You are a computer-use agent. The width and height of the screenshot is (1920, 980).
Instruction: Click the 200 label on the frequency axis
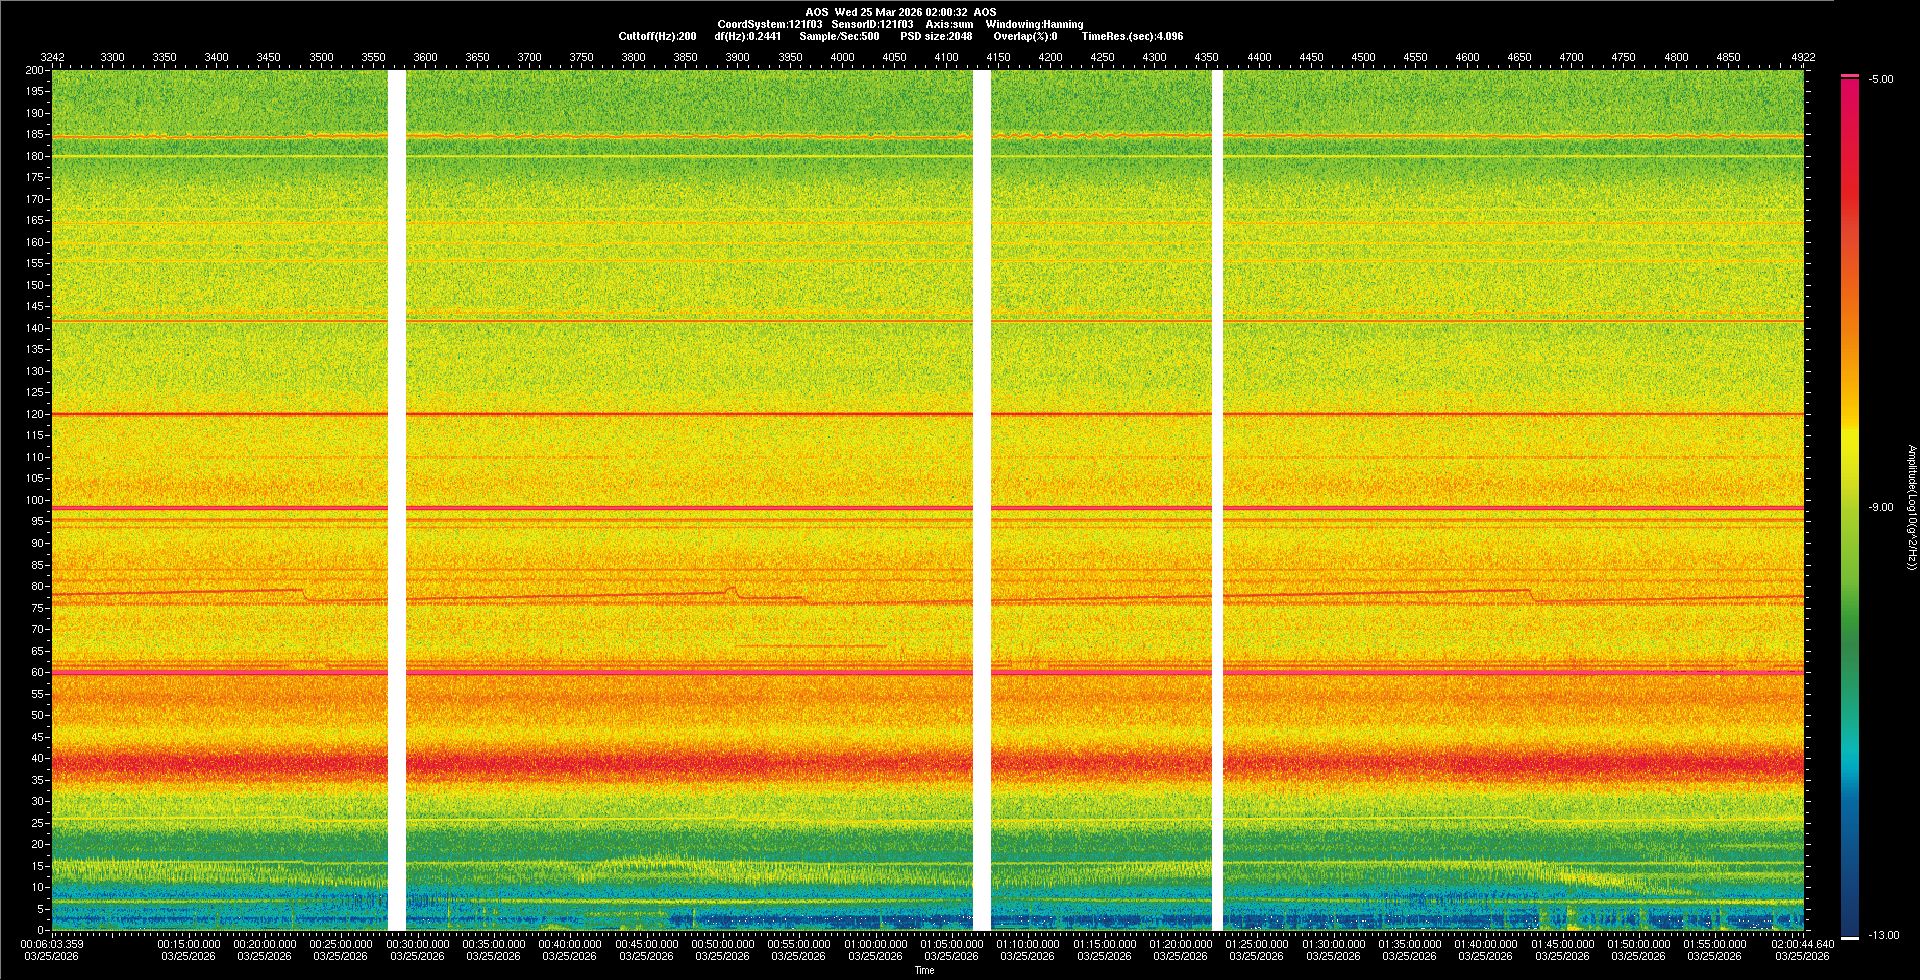(34, 70)
